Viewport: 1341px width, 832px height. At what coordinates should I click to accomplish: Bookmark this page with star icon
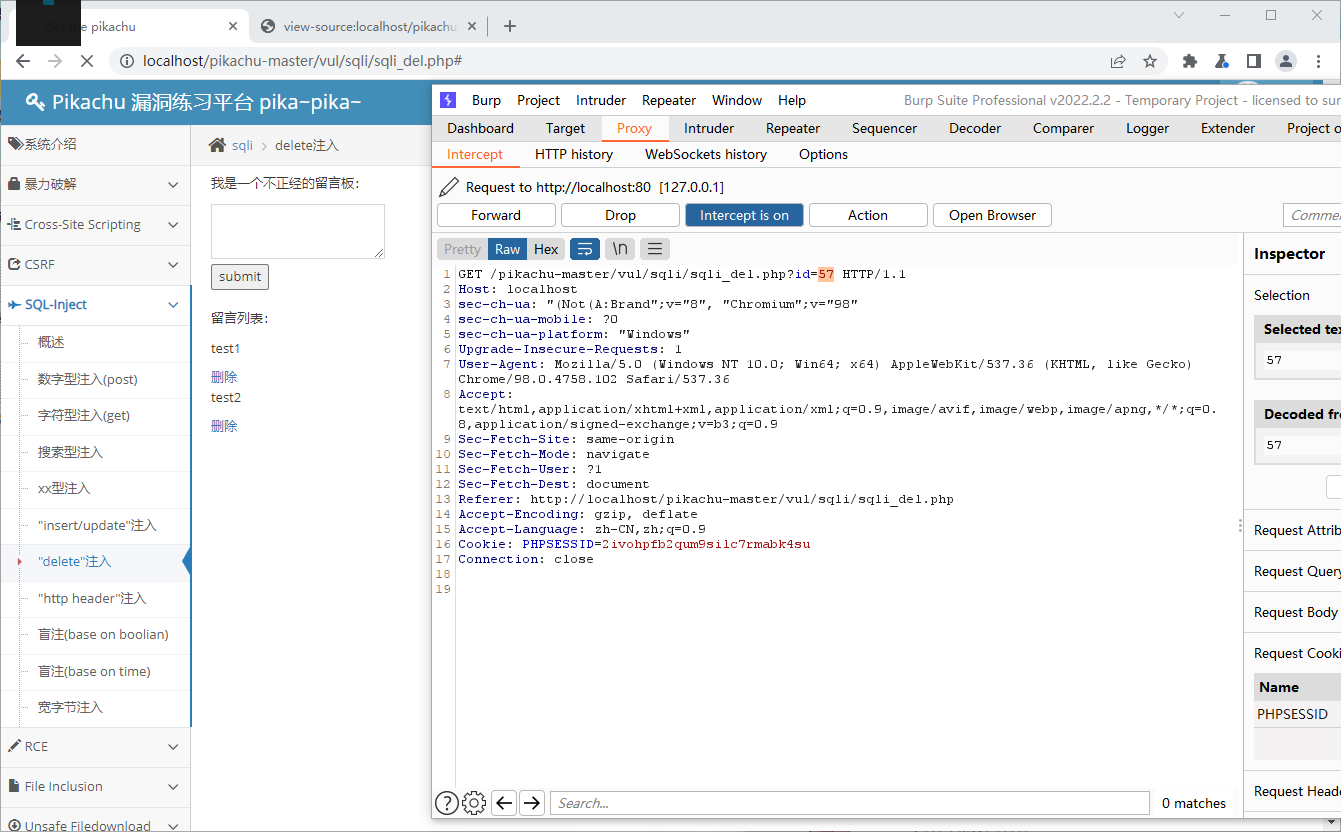coord(1150,61)
